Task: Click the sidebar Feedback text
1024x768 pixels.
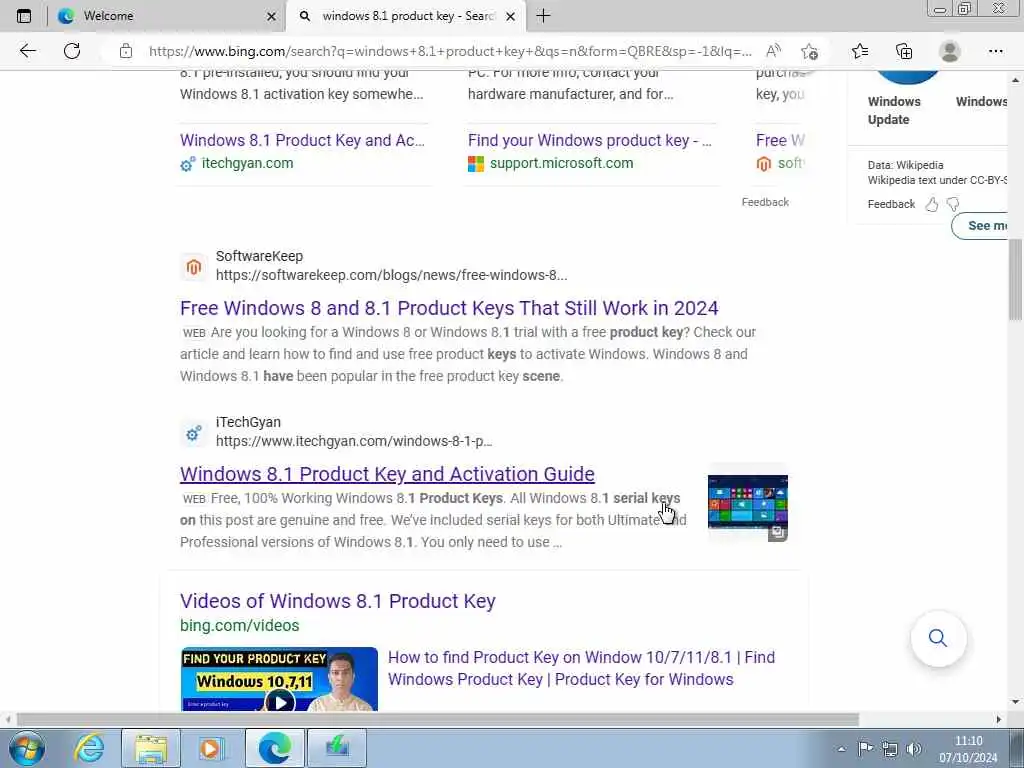Action: pyautogui.click(x=891, y=204)
